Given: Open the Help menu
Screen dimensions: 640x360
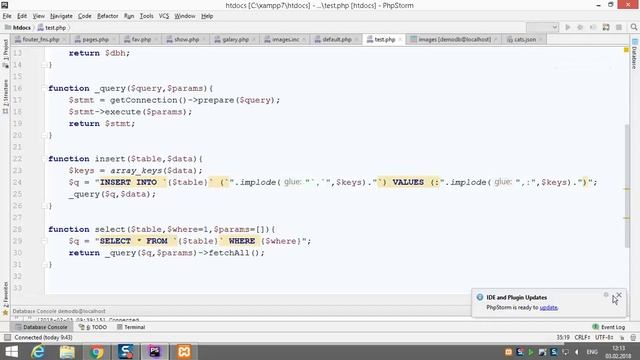Looking at the screenshot, I should click(x=207, y=16).
